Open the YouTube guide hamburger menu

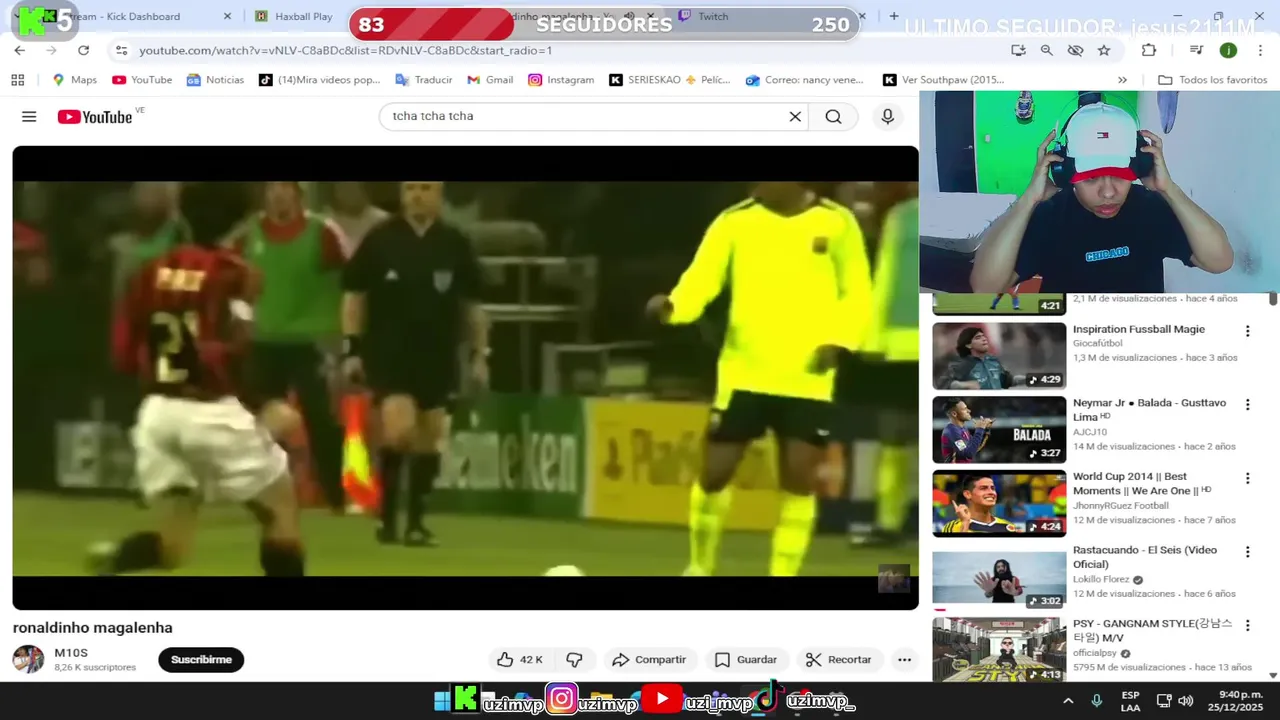coord(29,117)
